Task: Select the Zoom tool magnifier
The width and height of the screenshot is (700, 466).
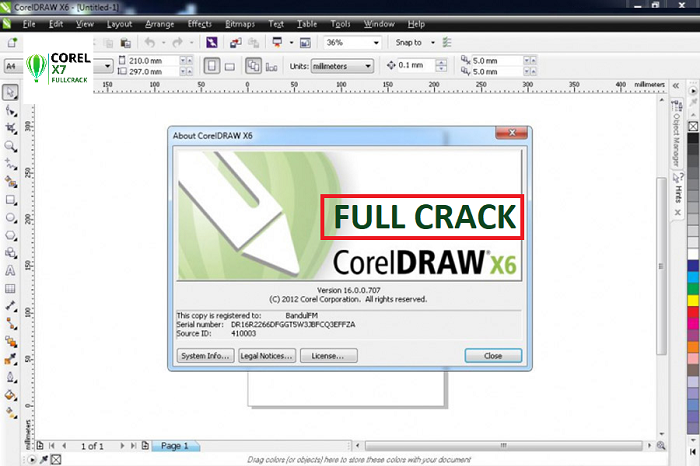Action: pos(11,146)
